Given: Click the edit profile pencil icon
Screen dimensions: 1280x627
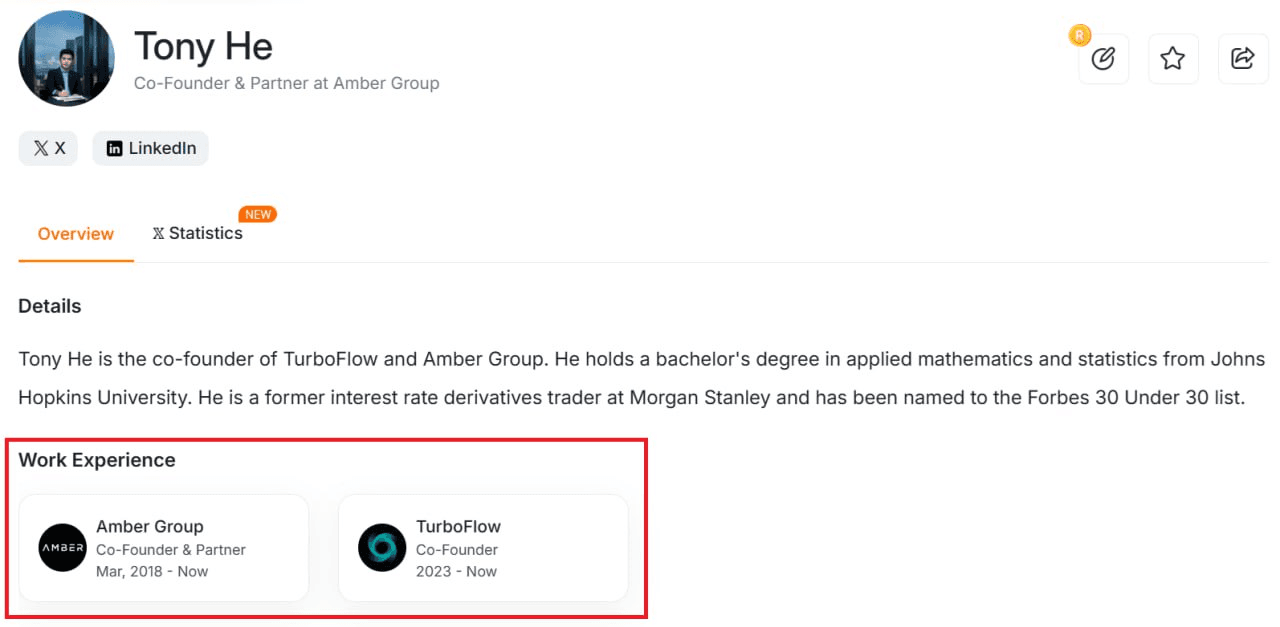Looking at the screenshot, I should [1103, 59].
